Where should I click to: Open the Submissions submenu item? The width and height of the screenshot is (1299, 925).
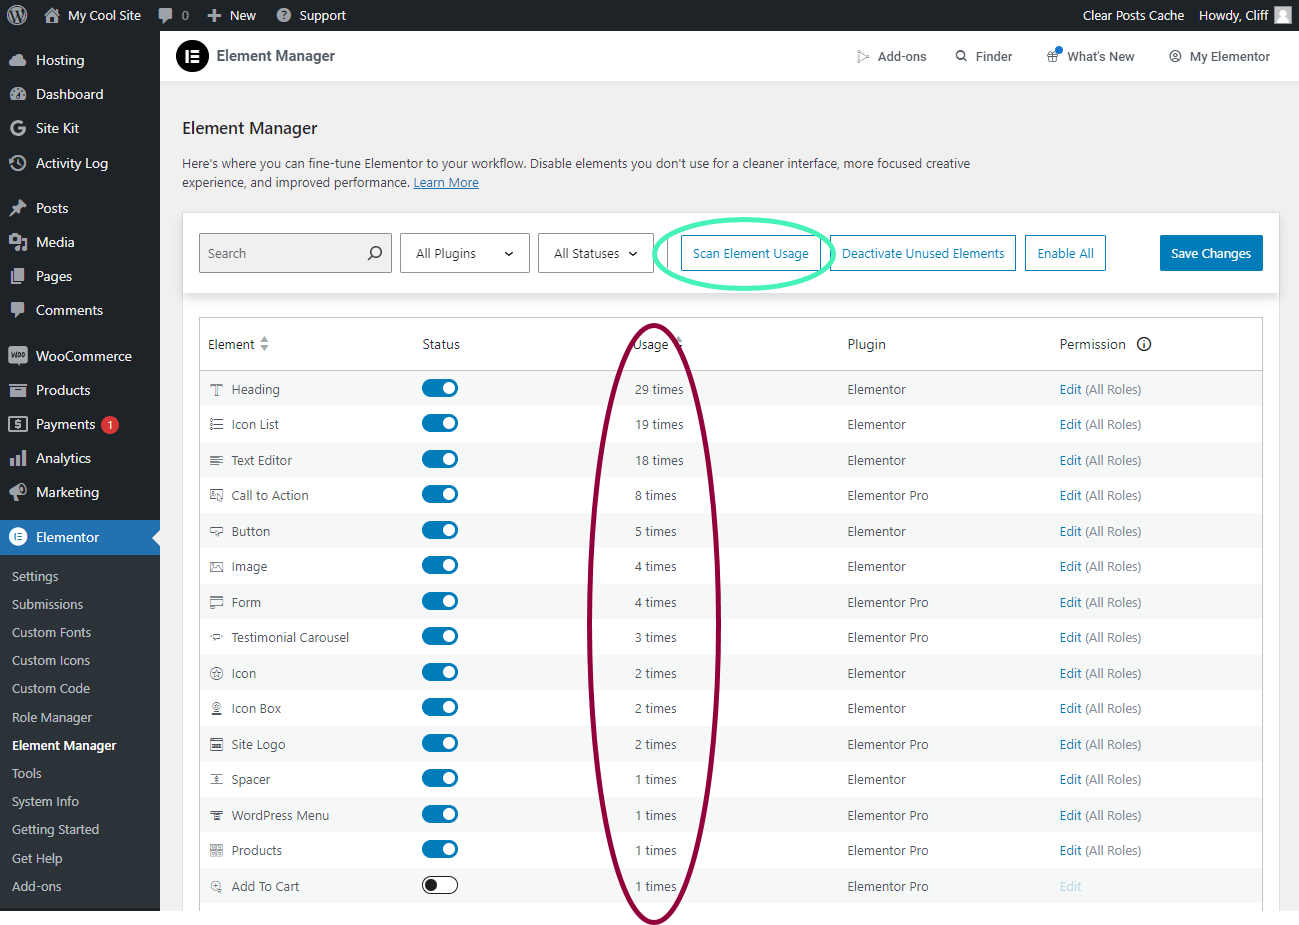click(x=47, y=604)
